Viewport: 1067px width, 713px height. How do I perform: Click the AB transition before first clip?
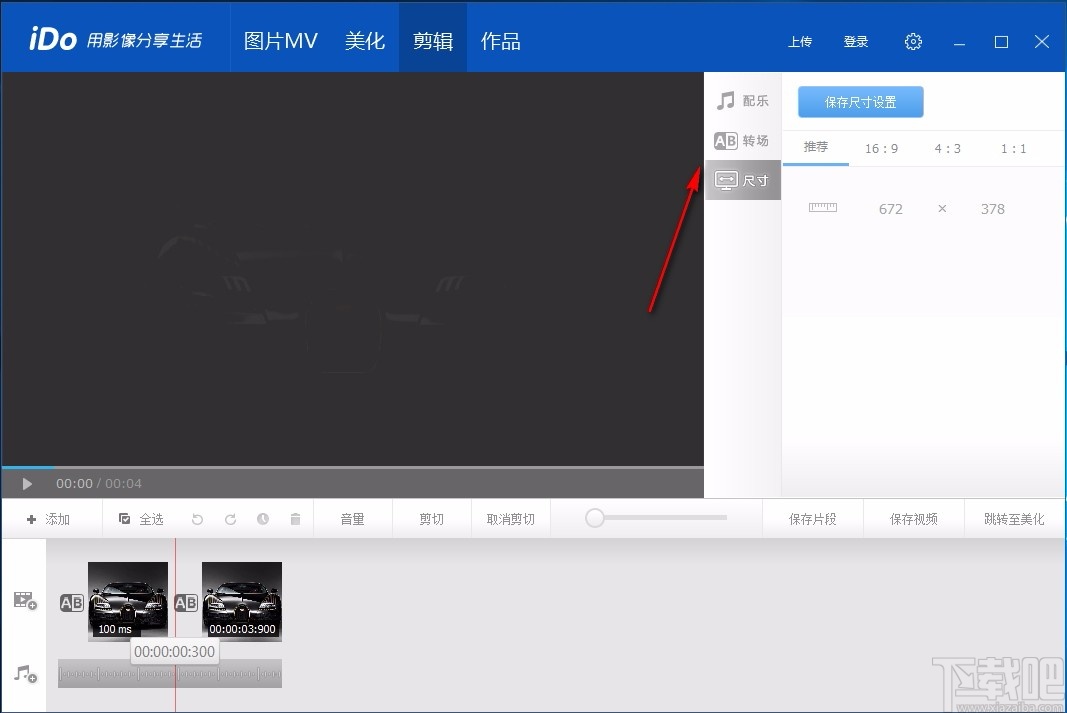coord(71,603)
